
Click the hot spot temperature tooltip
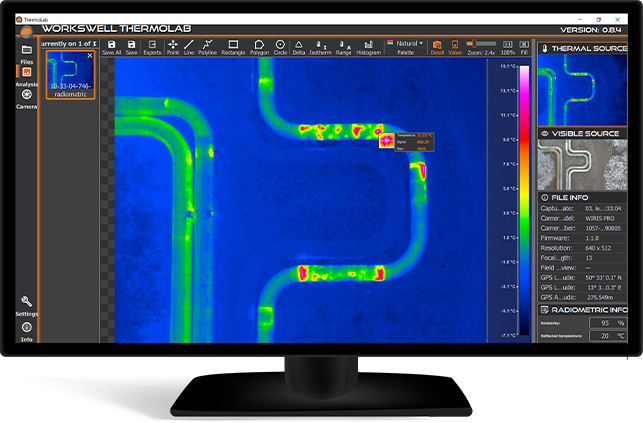tap(414, 142)
